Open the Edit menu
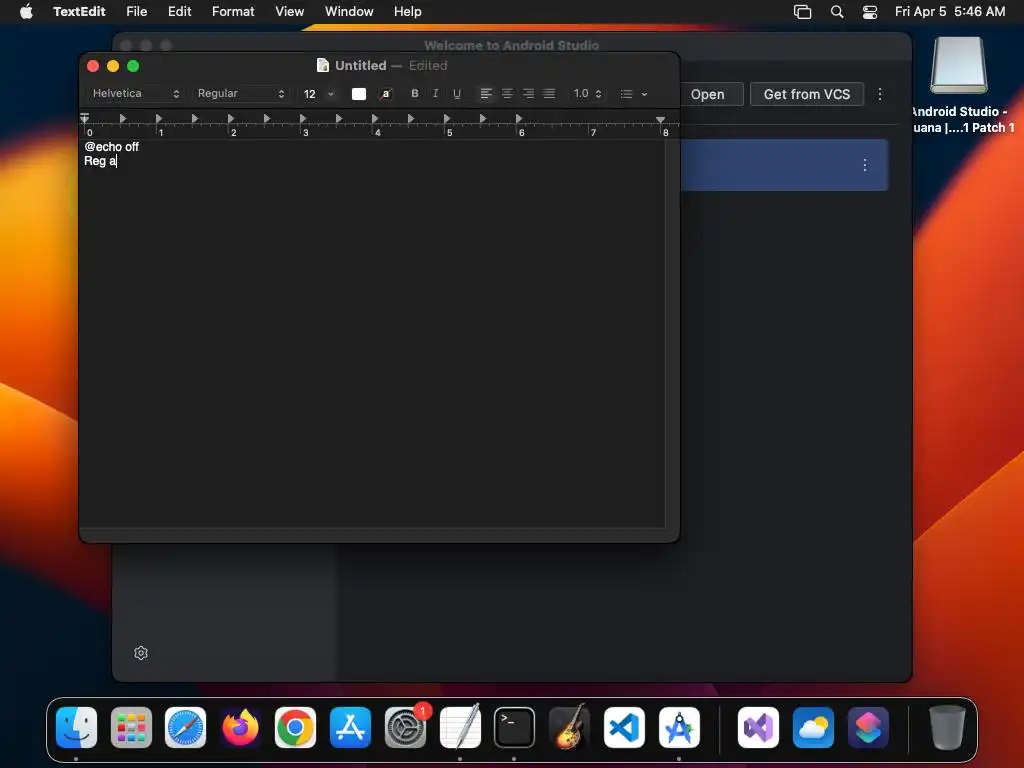This screenshot has width=1024, height=768. [x=180, y=11]
